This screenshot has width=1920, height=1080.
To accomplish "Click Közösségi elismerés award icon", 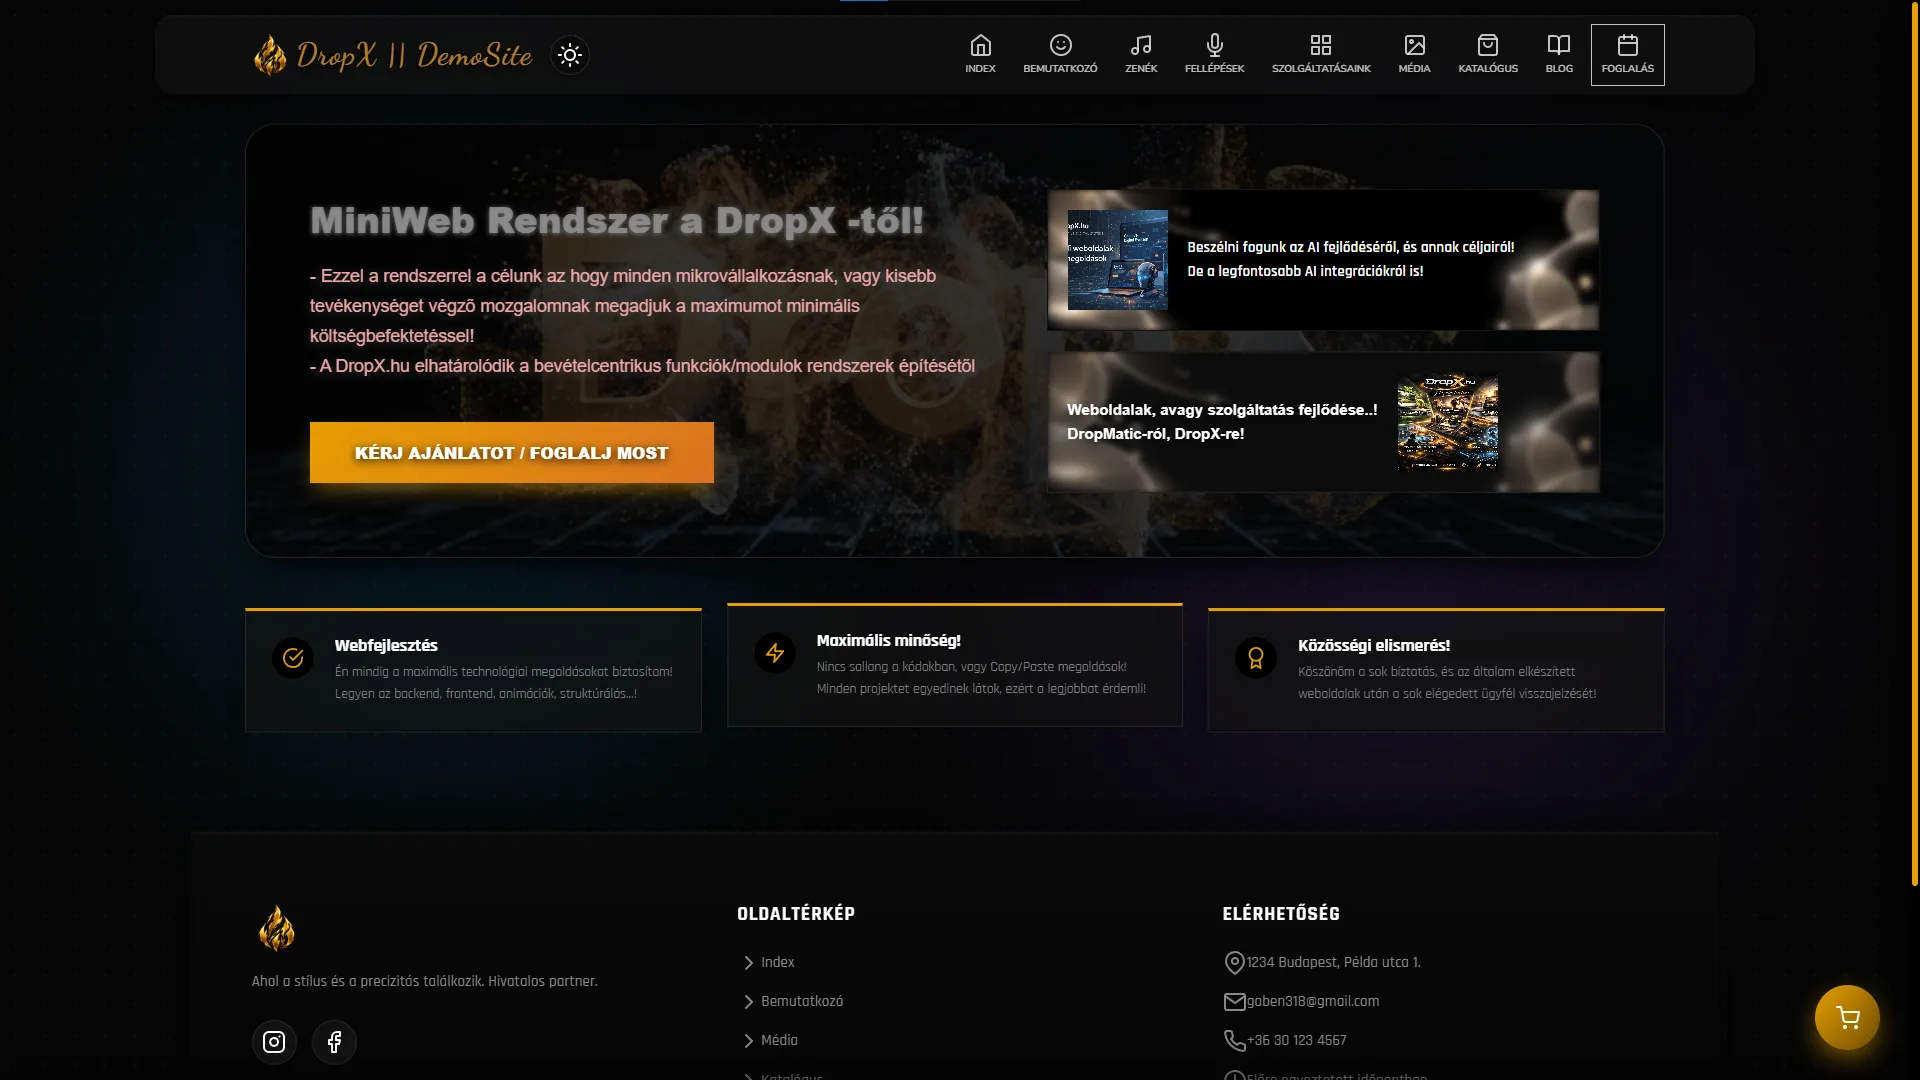I will [1256, 658].
